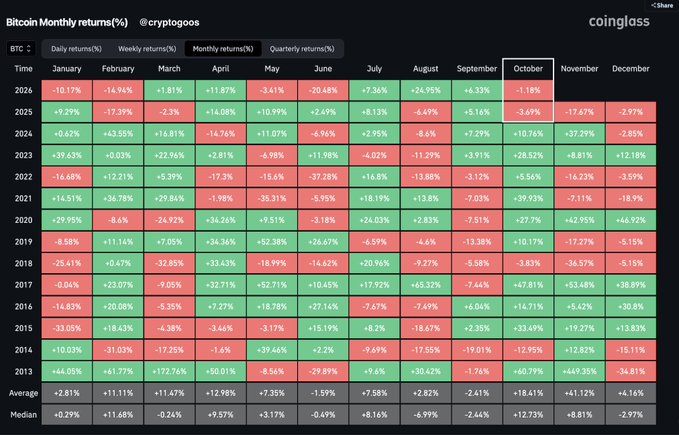Screen dimensions: 679x435
Task: Click the @cryptogoos handle text
Action: click(169, 23)
